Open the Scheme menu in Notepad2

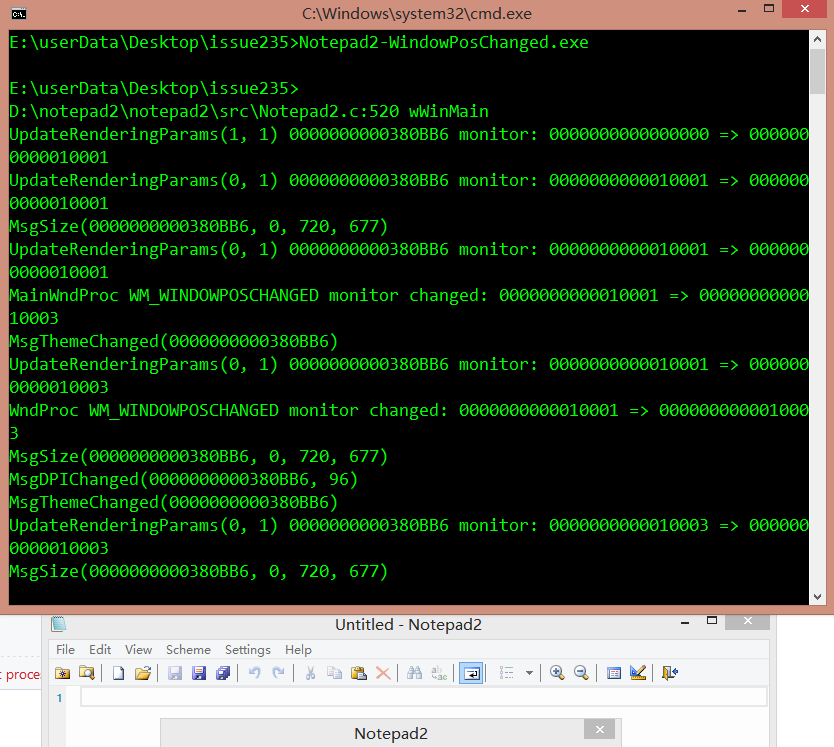[x=188, y=650]
